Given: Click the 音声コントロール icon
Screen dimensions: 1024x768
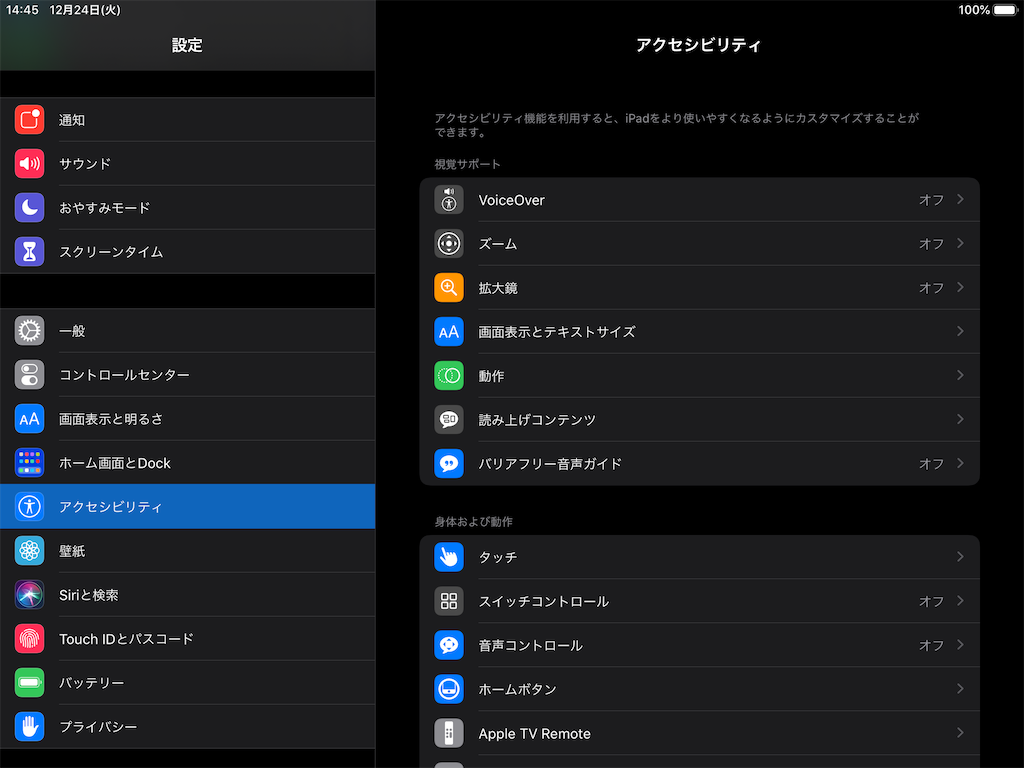Looking at the screenshot, I should click(x=449, y=645).
